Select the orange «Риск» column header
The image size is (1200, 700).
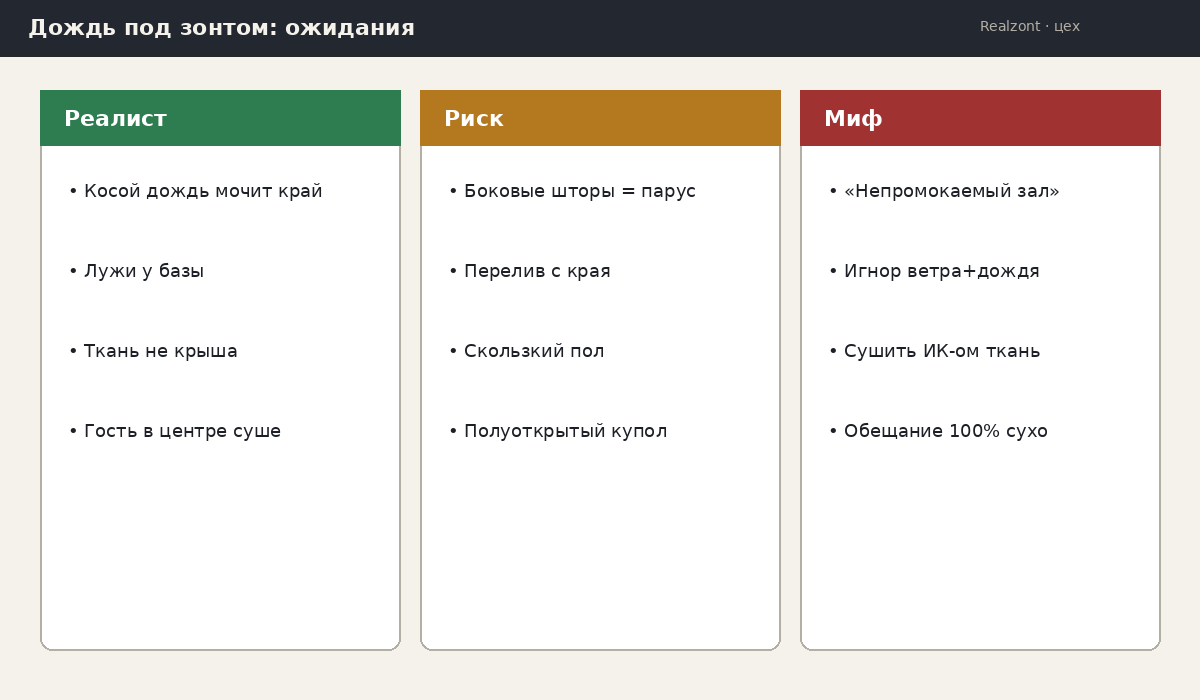tap(600, 118)
